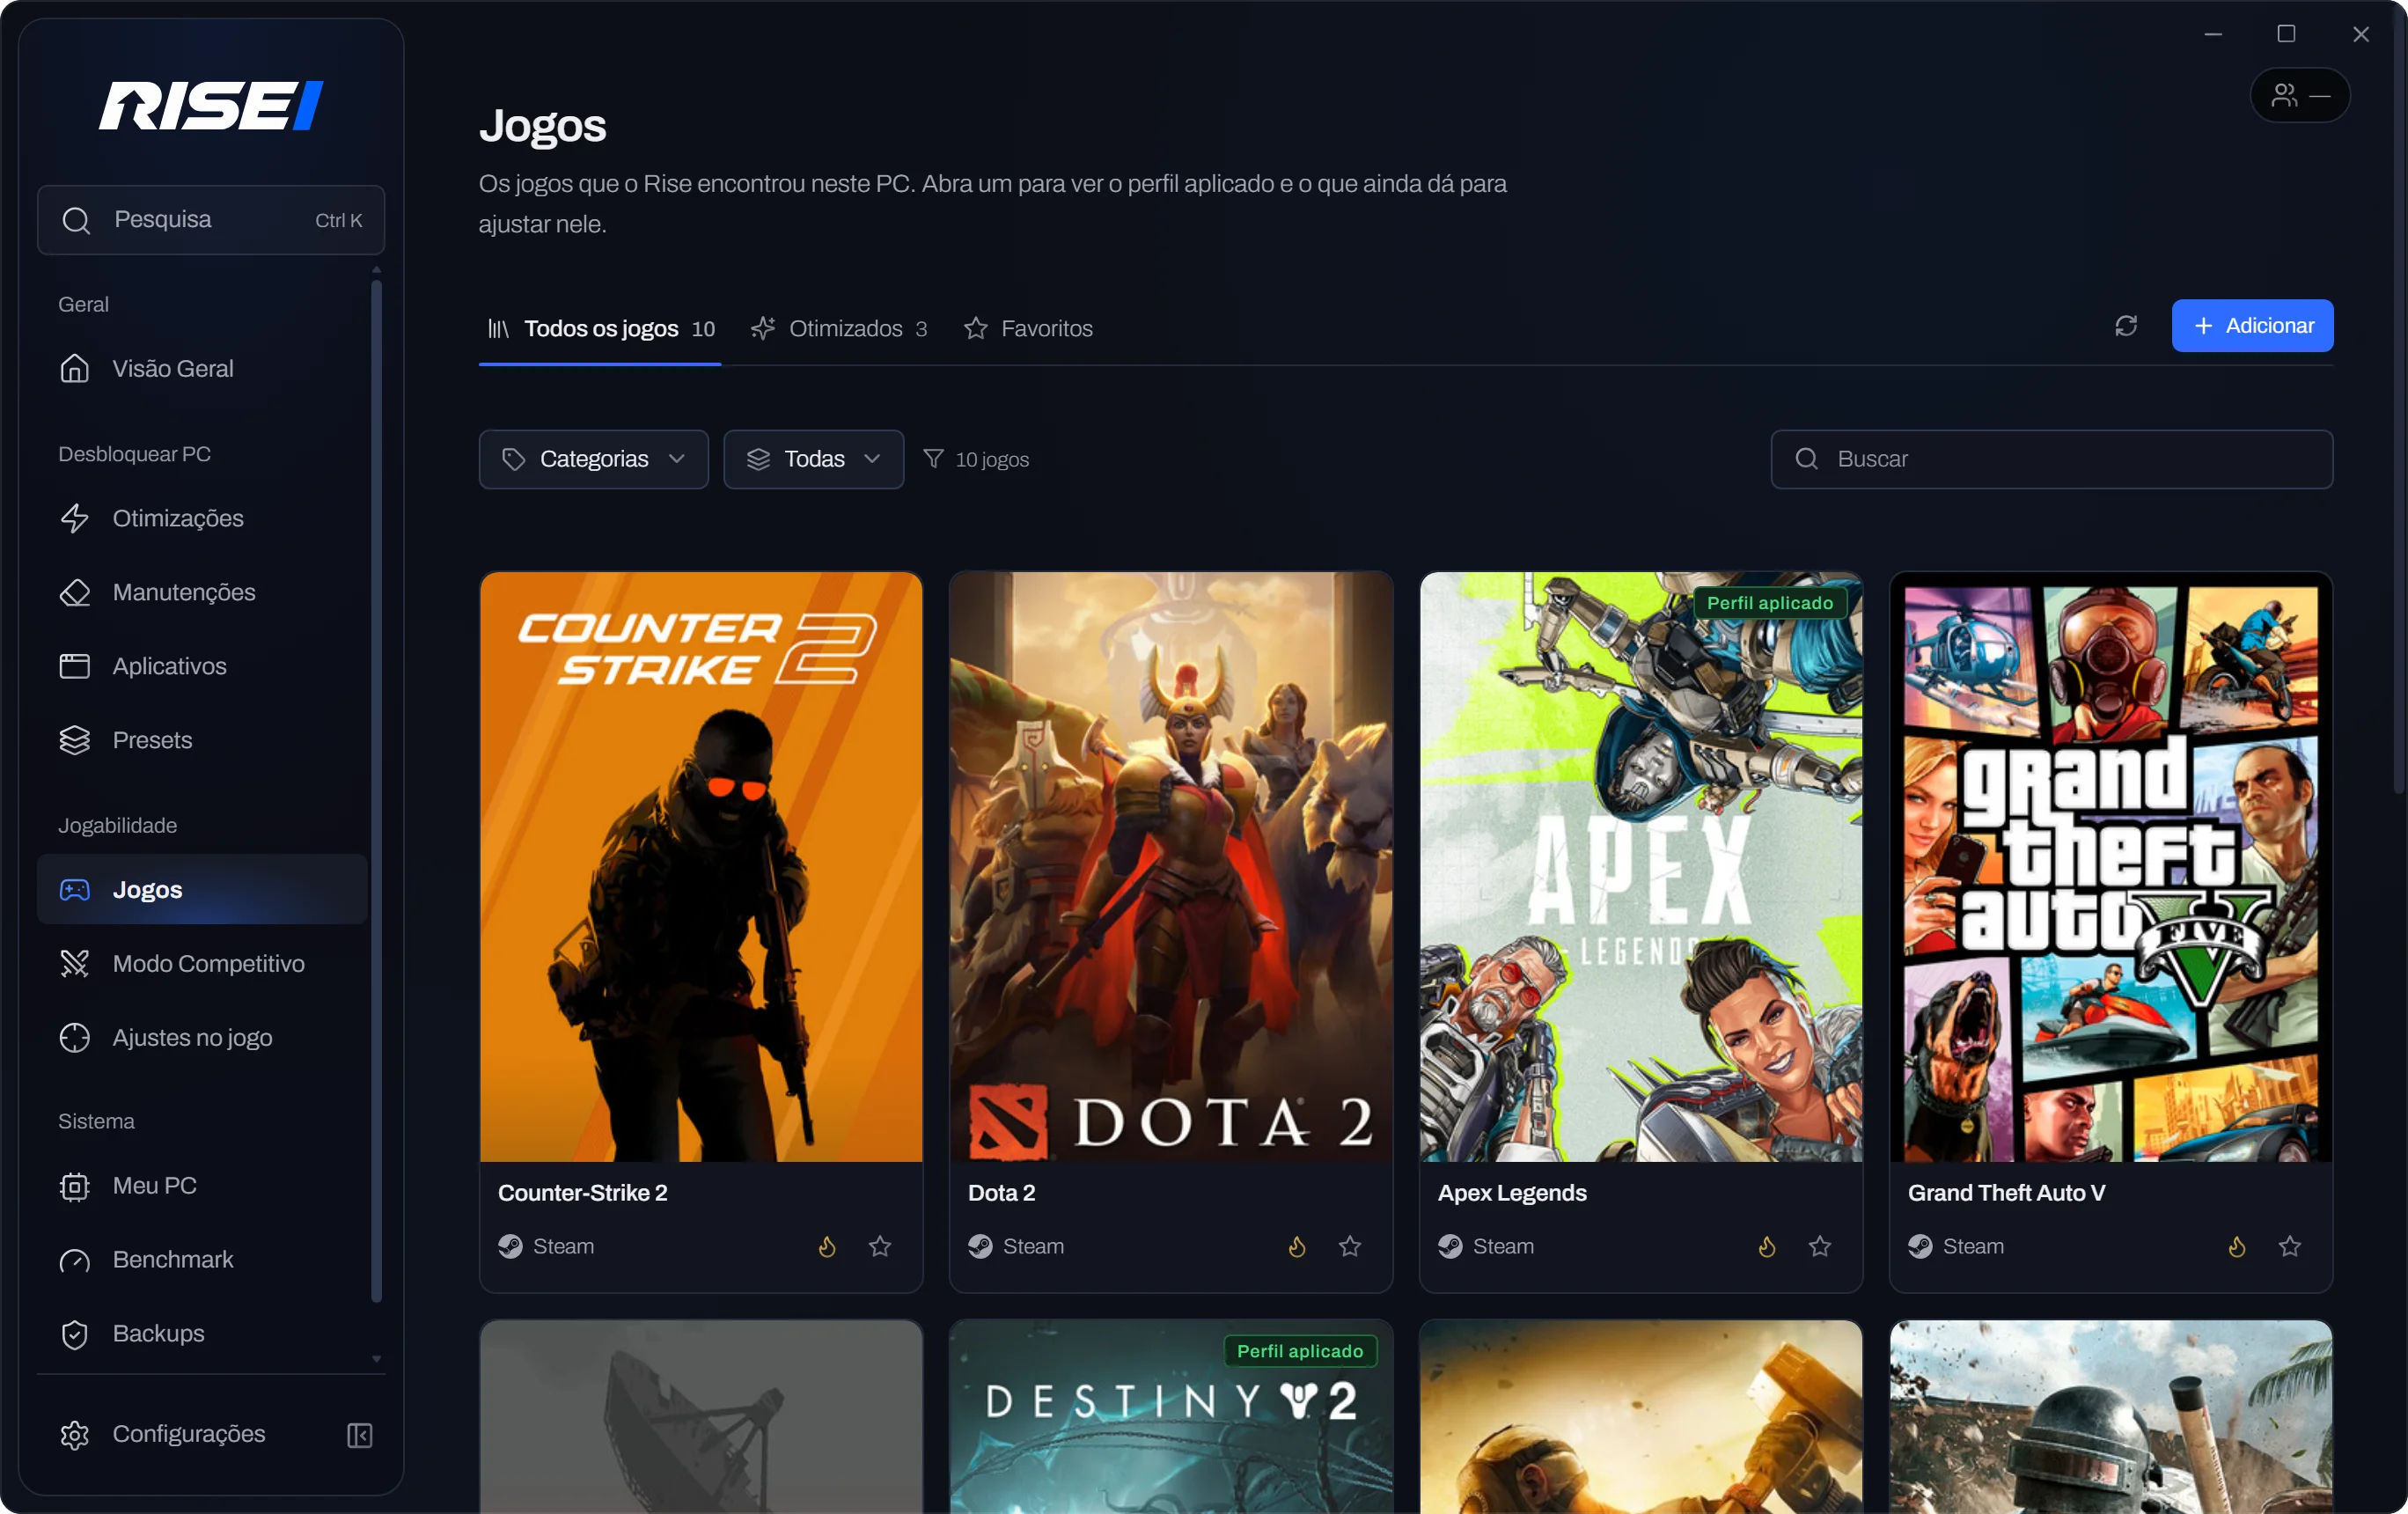Click the Counter-Strike 2 title text
This screenshot has width=2408, height=1514.
pyautogui.click(x=583, y=1193)
